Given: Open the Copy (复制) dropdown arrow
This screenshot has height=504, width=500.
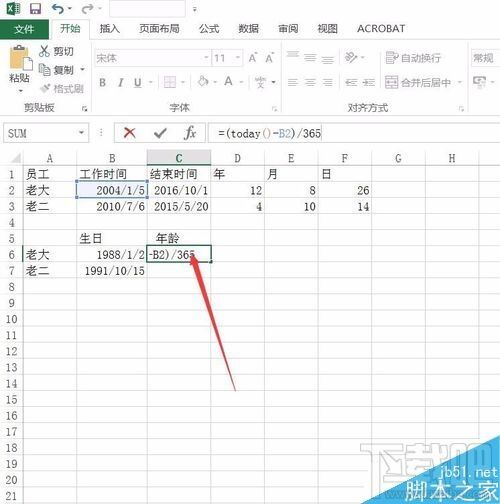Looking at the screenshot, I should click(x=82, y=70).
